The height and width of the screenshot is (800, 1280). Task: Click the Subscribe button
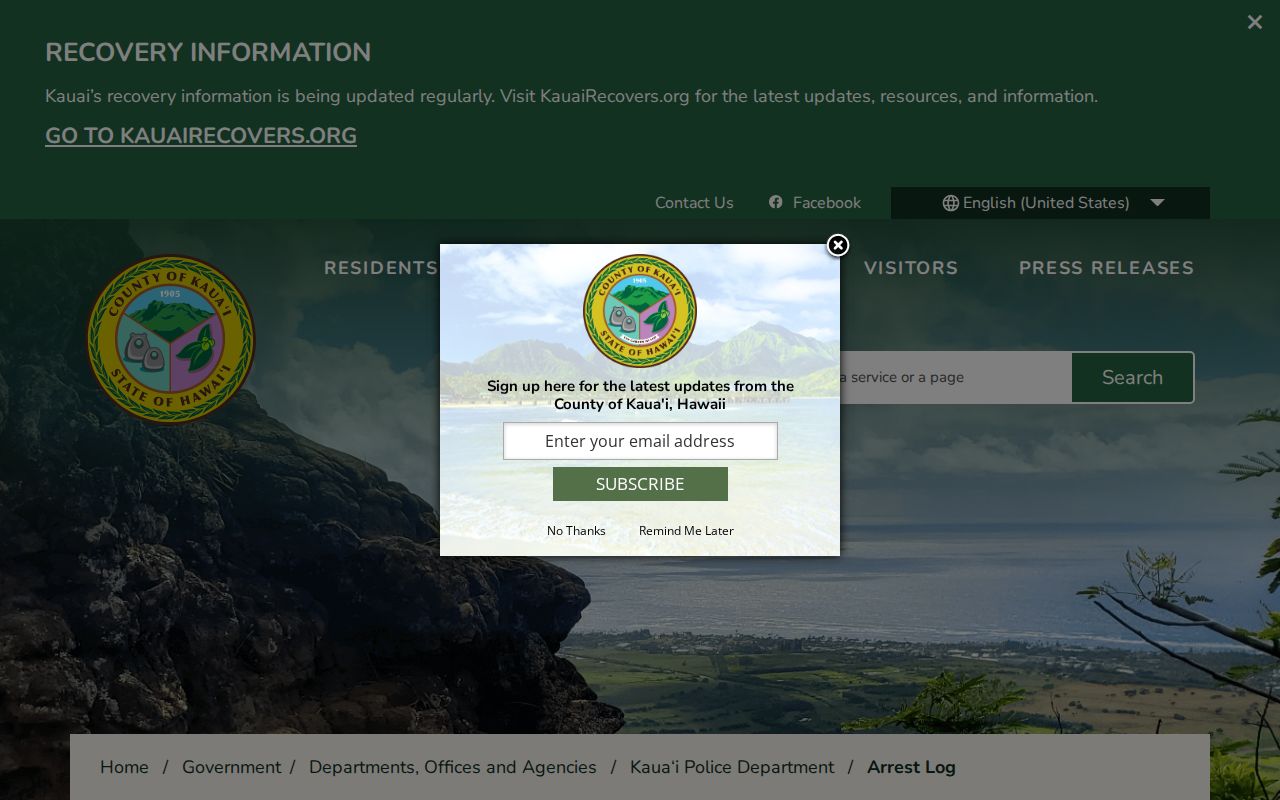(x=640, y=484)
